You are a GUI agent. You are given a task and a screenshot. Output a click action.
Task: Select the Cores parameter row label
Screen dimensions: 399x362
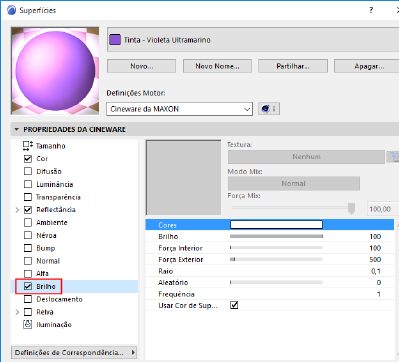point(167,225)
